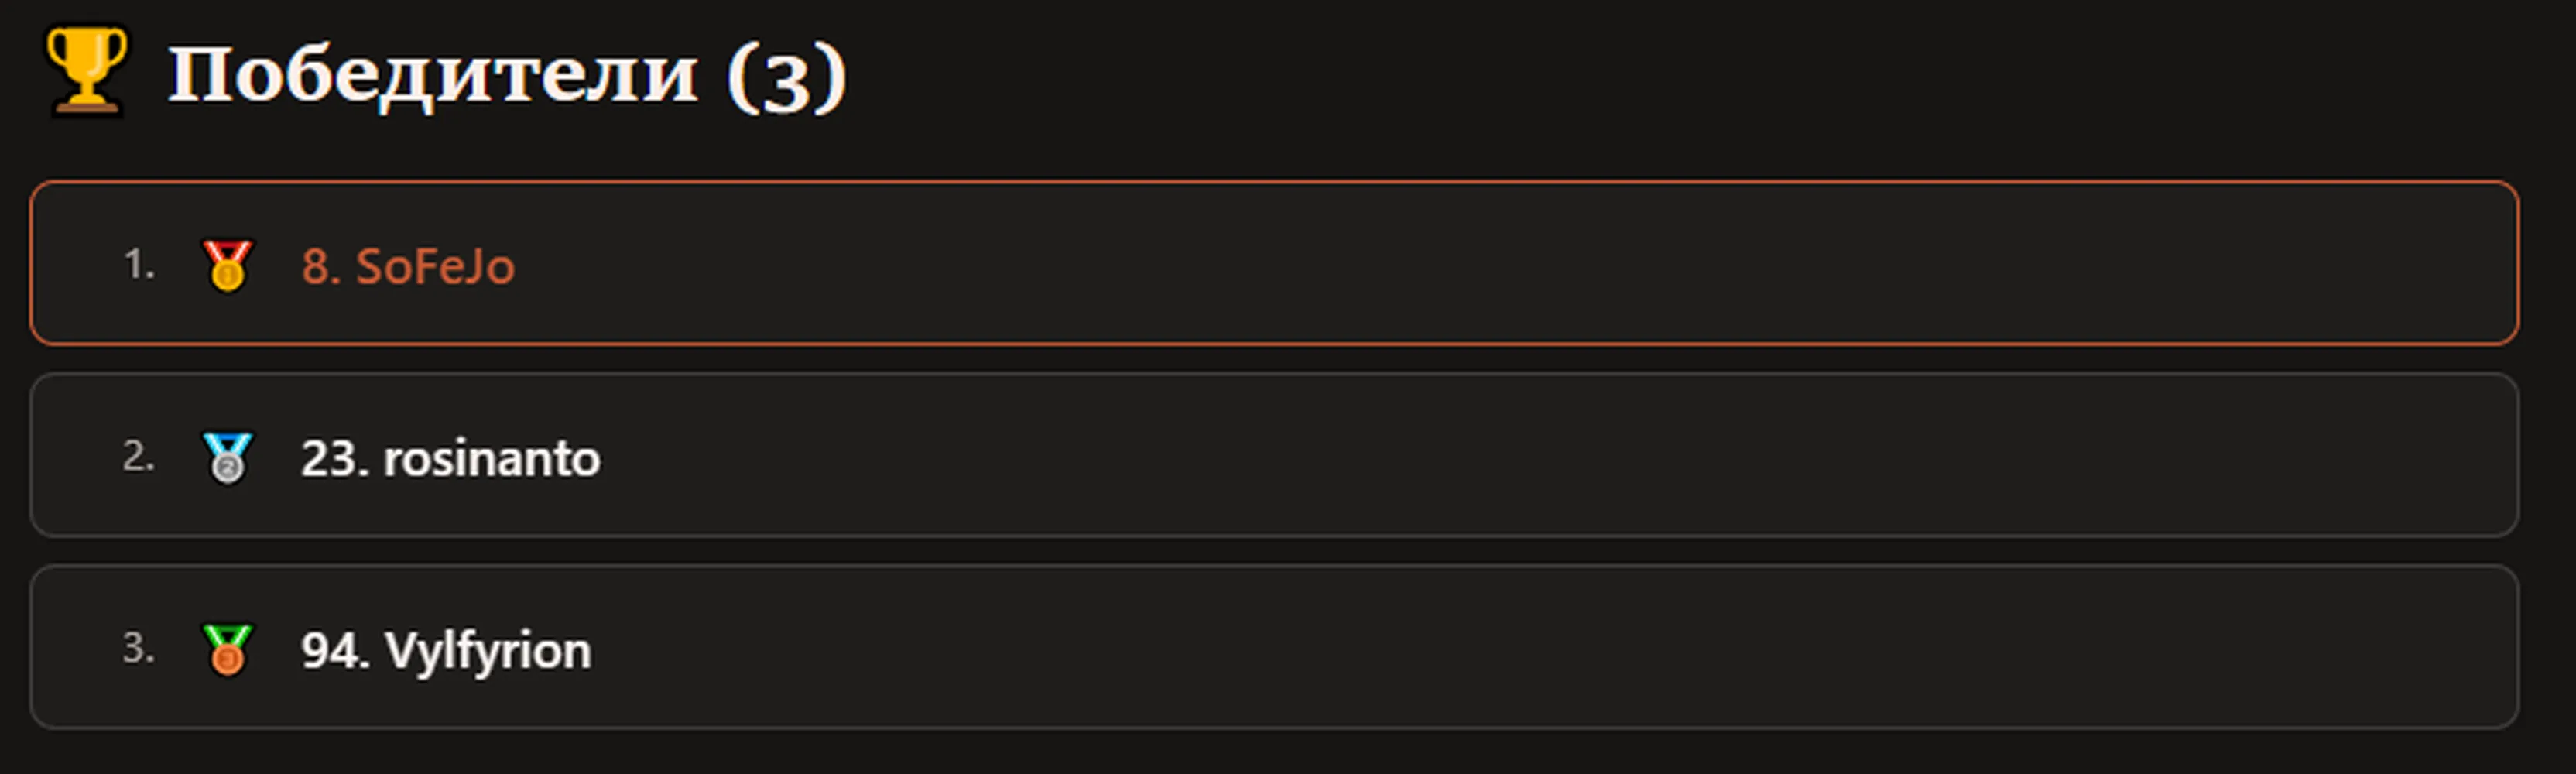2576x774 pixels.
Task: Select the second place card background
Action: click(x=1274, y=455)
